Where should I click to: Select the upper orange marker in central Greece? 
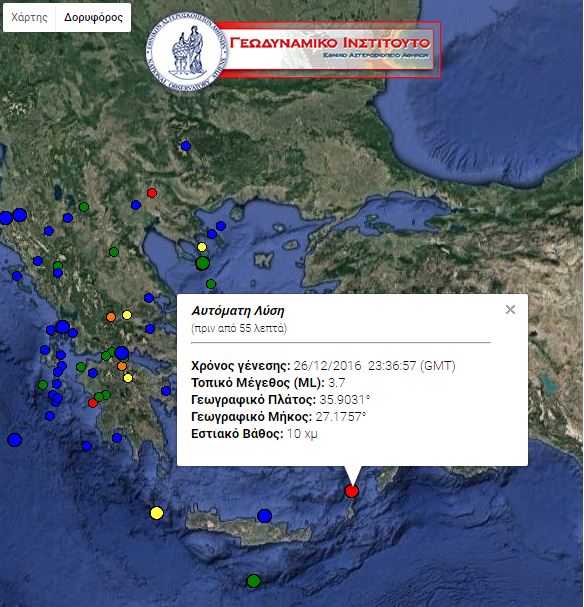pos(111,317)
